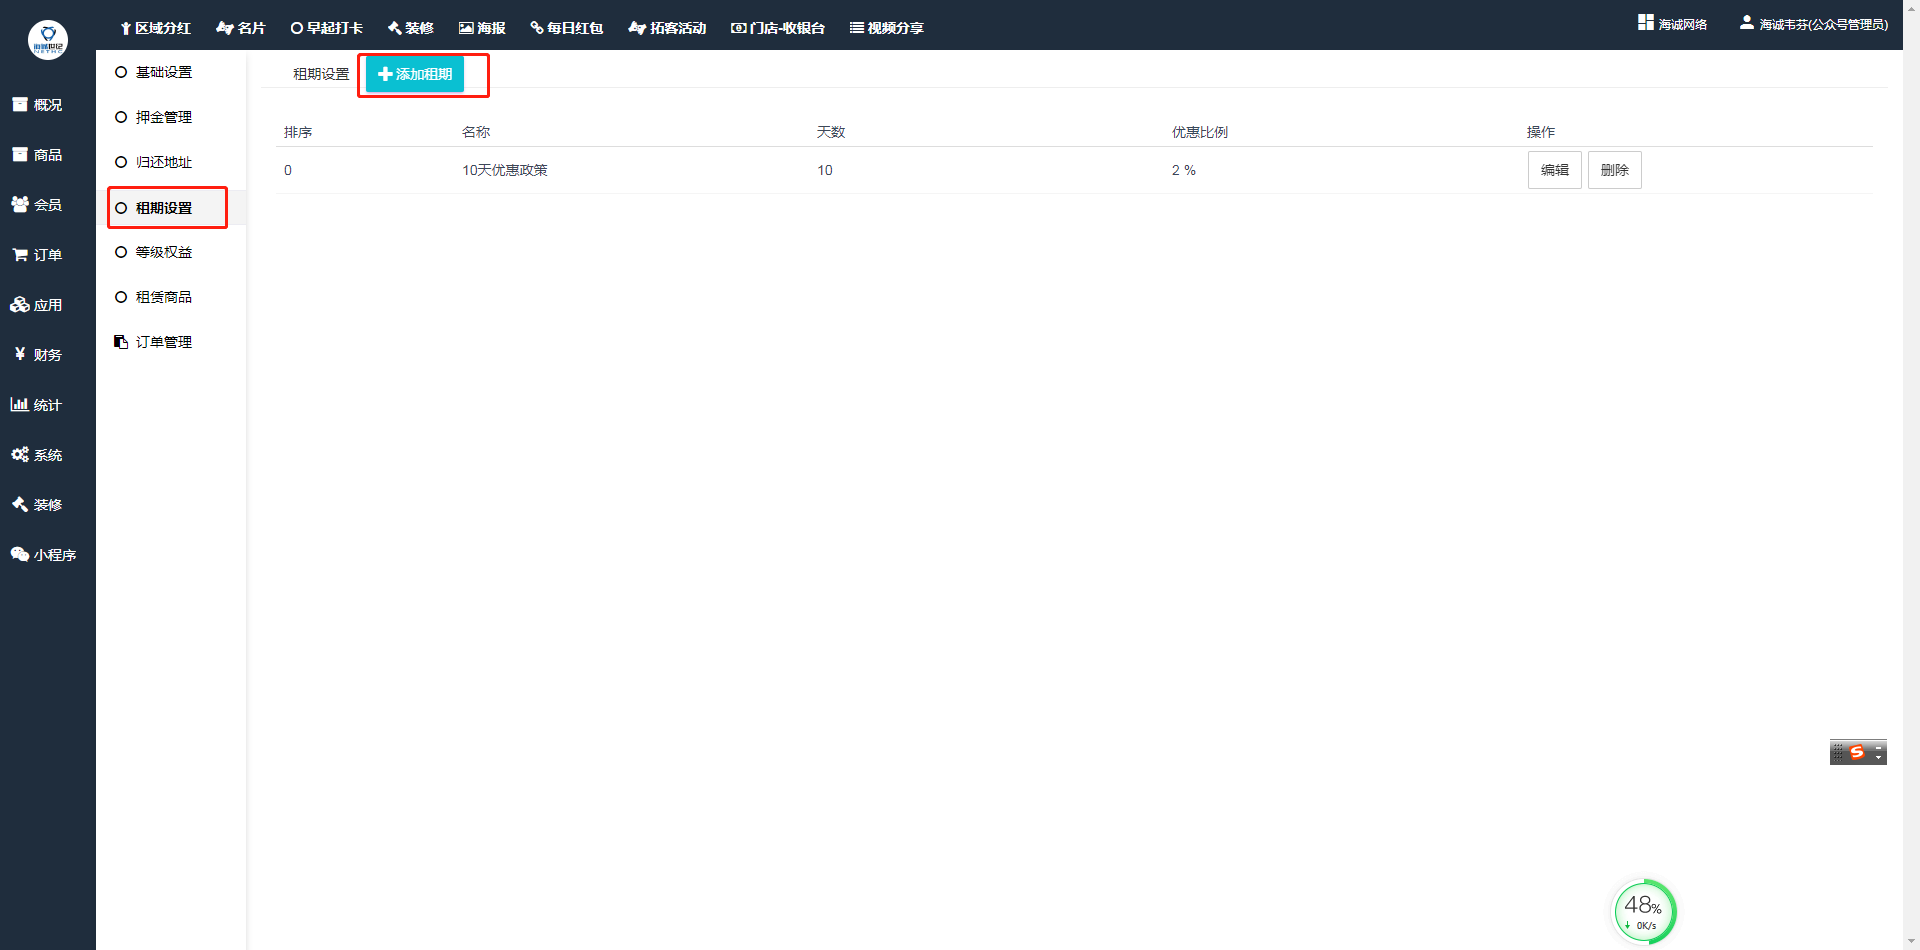Open the 系统 system section
The height and width of the screenshot is (950, 1920).
click(37, 455)
